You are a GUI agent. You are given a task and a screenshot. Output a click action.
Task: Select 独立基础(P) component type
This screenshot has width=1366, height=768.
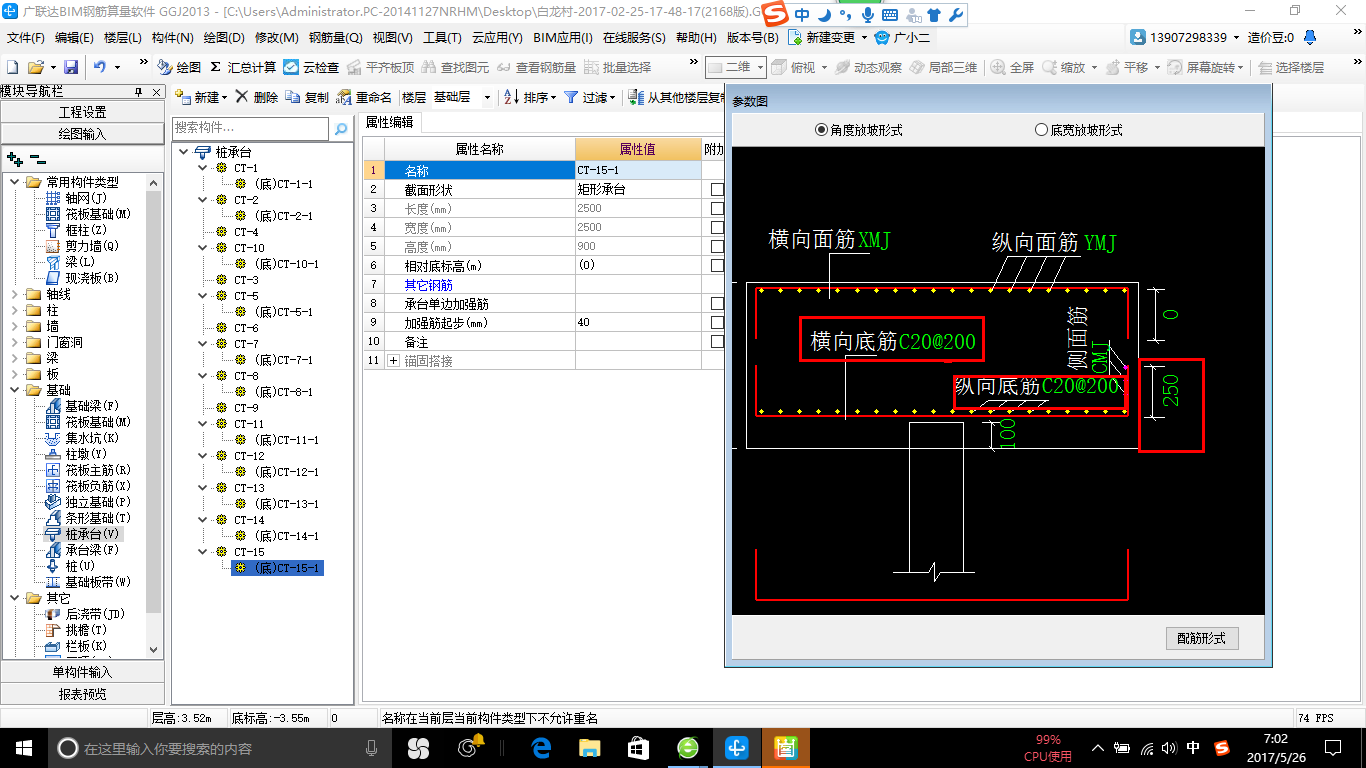click(87, 502)
